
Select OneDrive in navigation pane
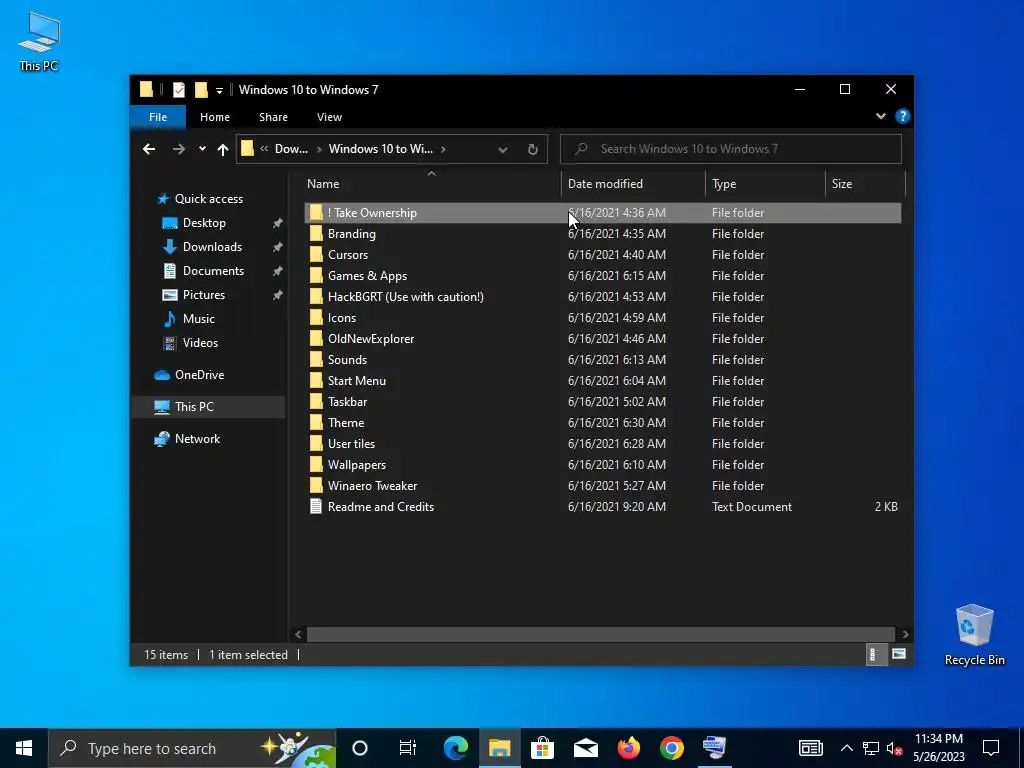coord(199,375)
